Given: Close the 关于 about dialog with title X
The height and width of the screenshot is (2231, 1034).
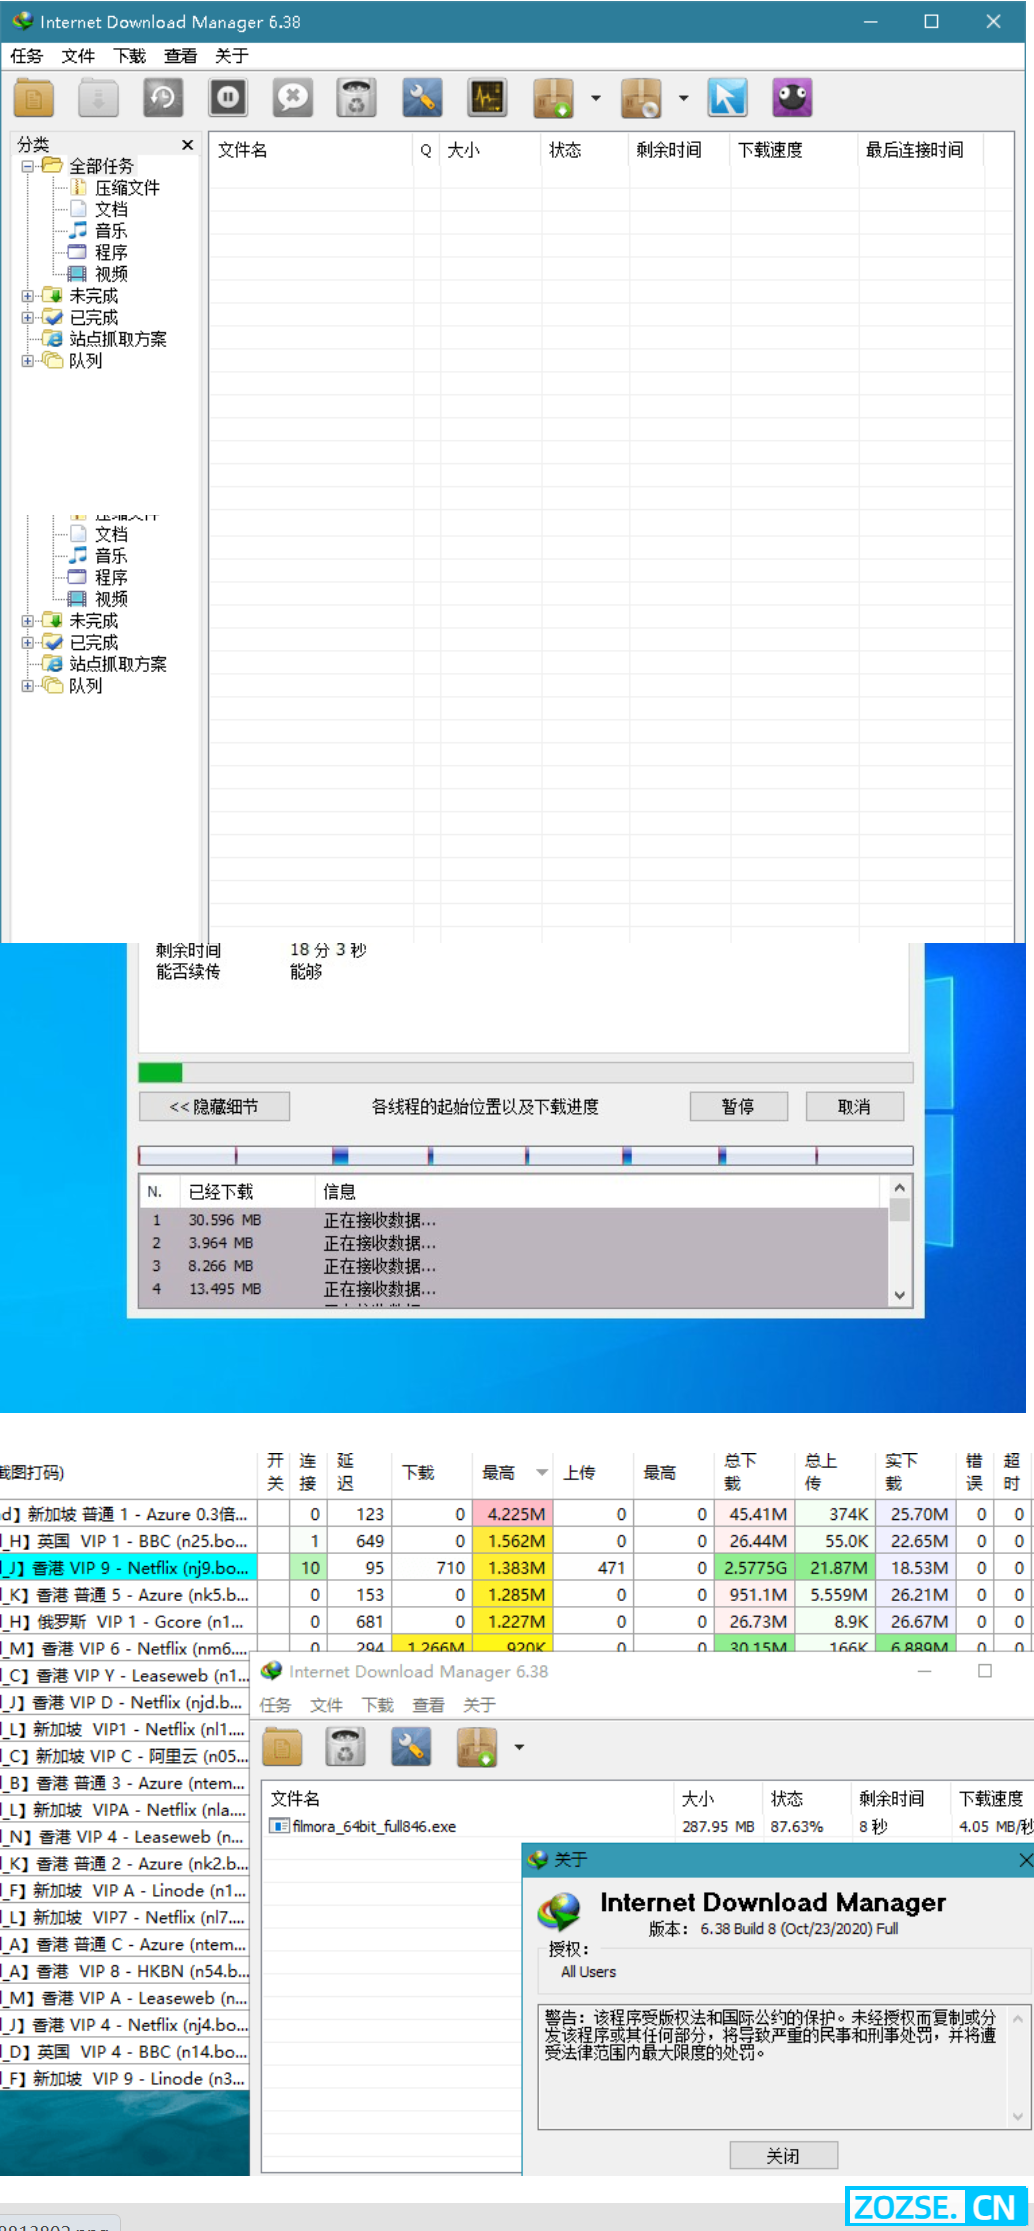Looking at the screenshot, I should coord(1025,1859).
